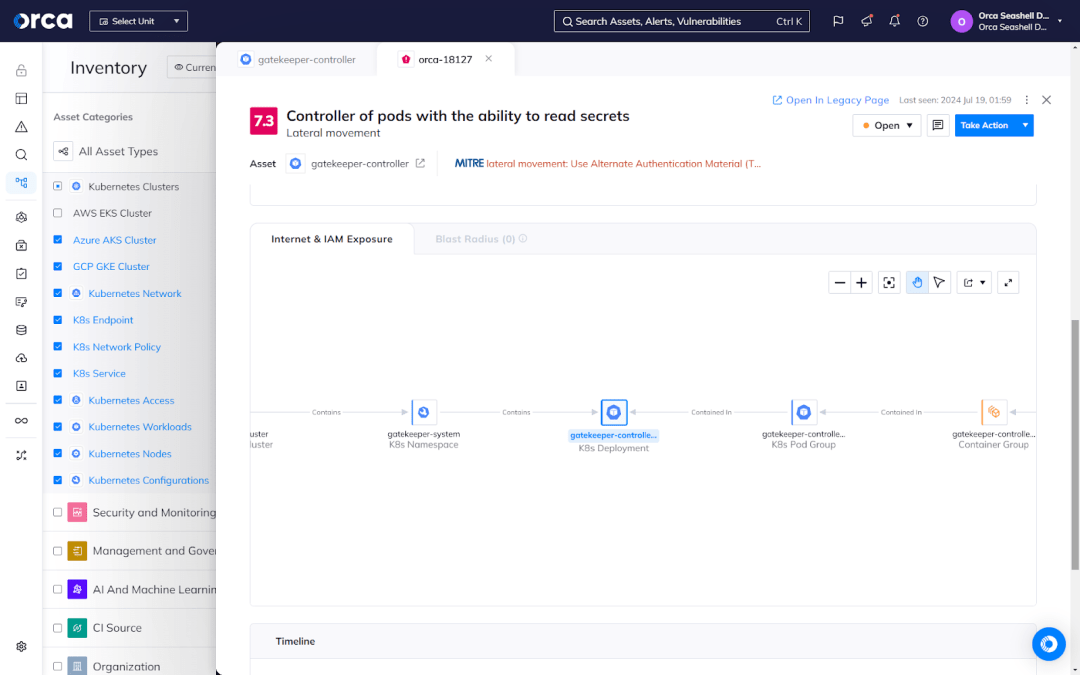This screenshot has height=675, width=1080.
Task: Open the search magnifier sidebar icon
Action: [21, 155]
